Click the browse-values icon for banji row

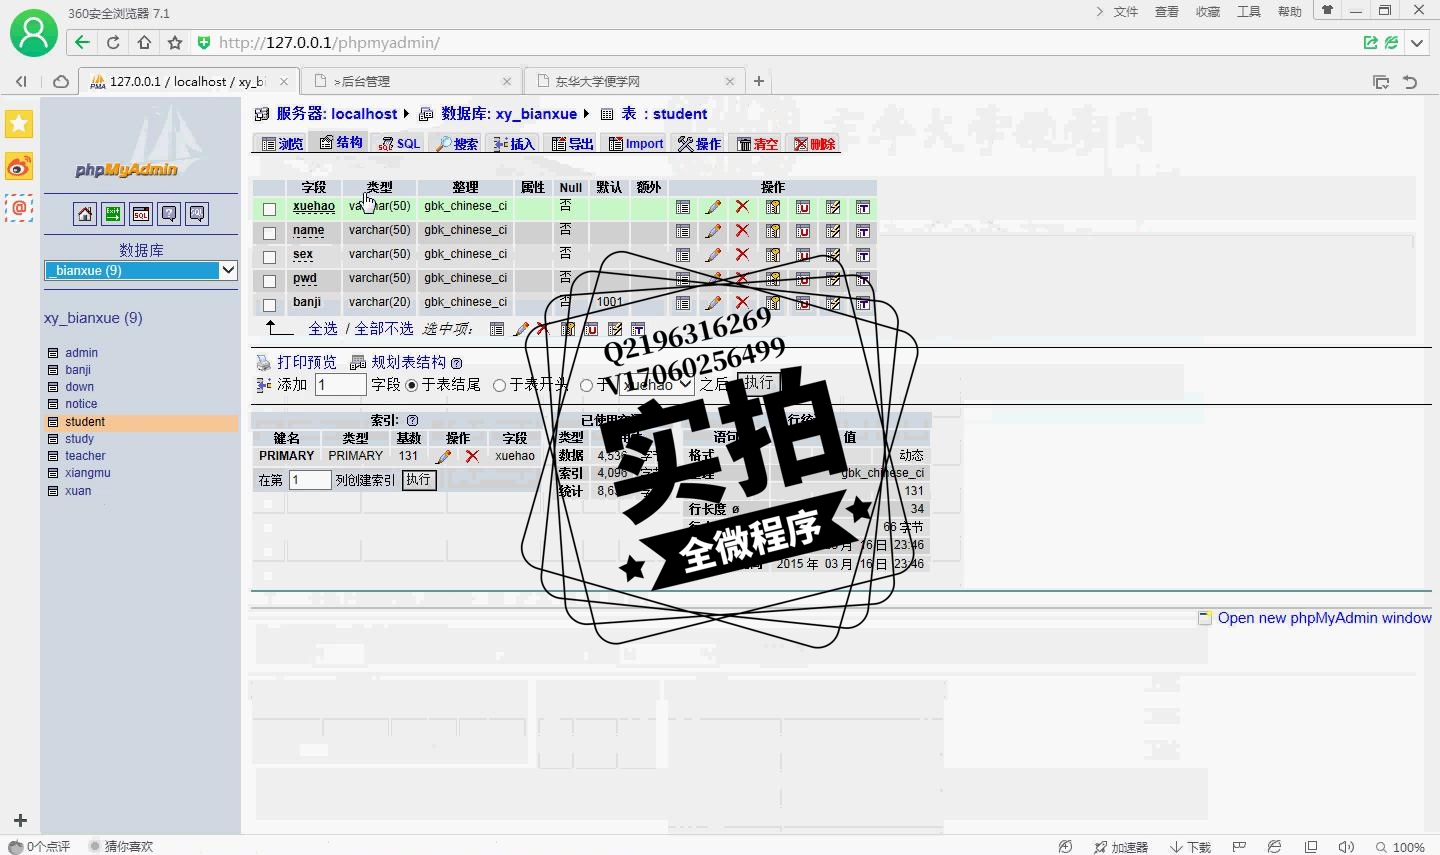click(x=683, y=303)
